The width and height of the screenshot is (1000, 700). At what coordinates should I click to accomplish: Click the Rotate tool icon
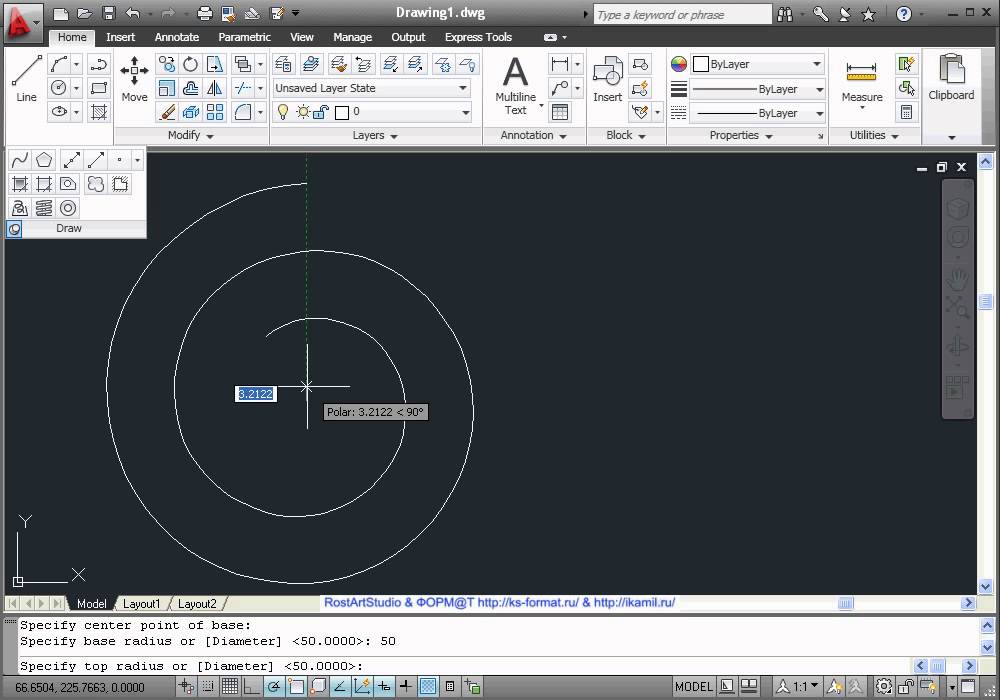pyautogui.click(x=190, y=64)
